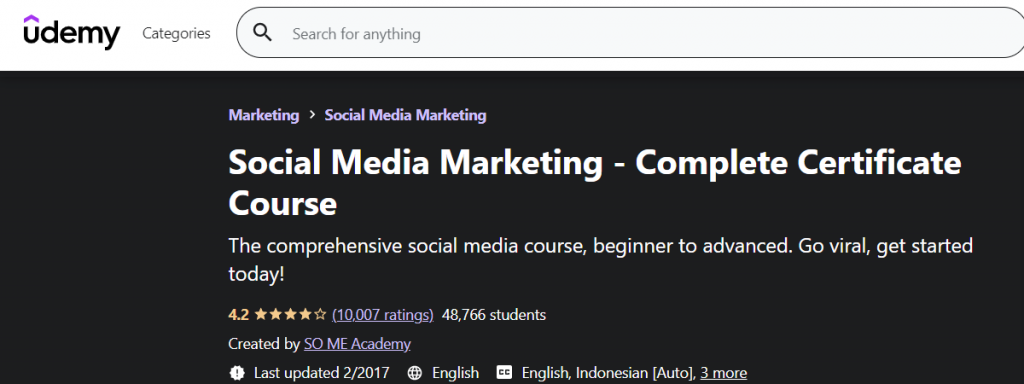
Task: Click the star rating icons
Action: point(290,315)
